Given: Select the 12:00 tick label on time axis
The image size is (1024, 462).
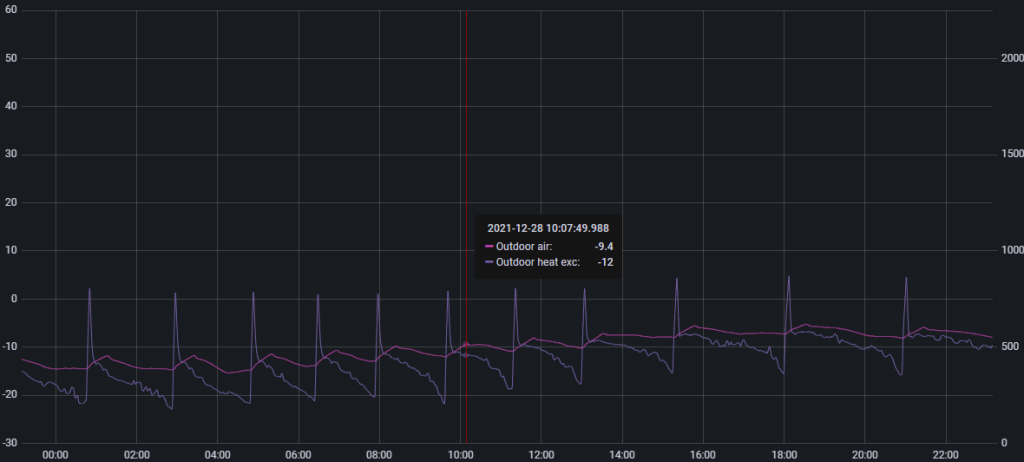Looking at the screenshot, I should 541,454.
